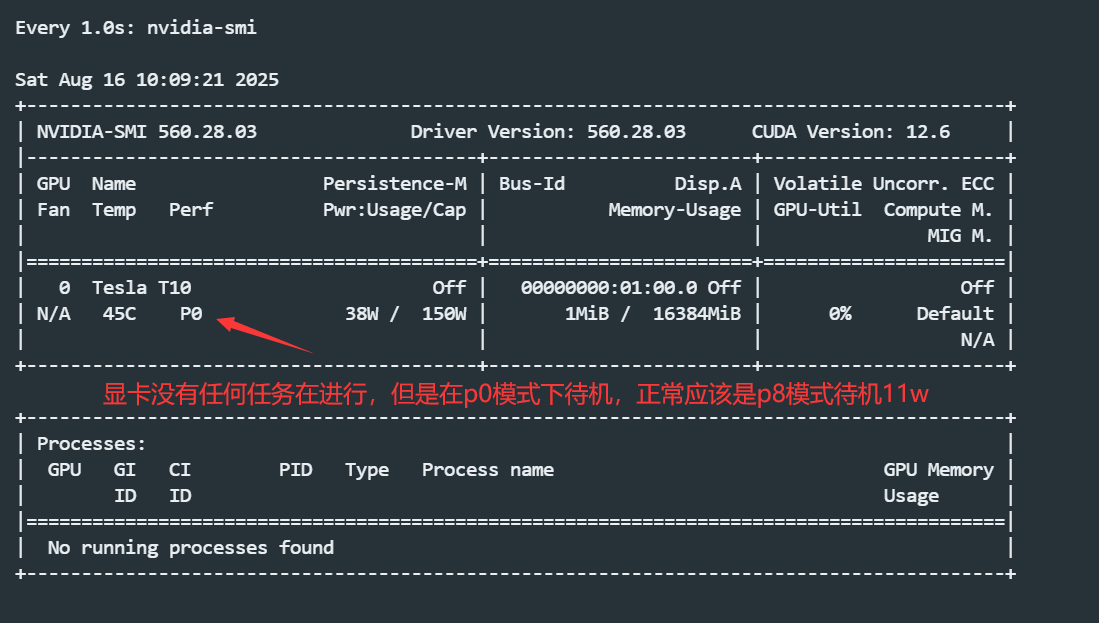Click the "No running processes found" line
This screenshot has height=623, width=1099.
pyautogui.click(x=190, y=548)
